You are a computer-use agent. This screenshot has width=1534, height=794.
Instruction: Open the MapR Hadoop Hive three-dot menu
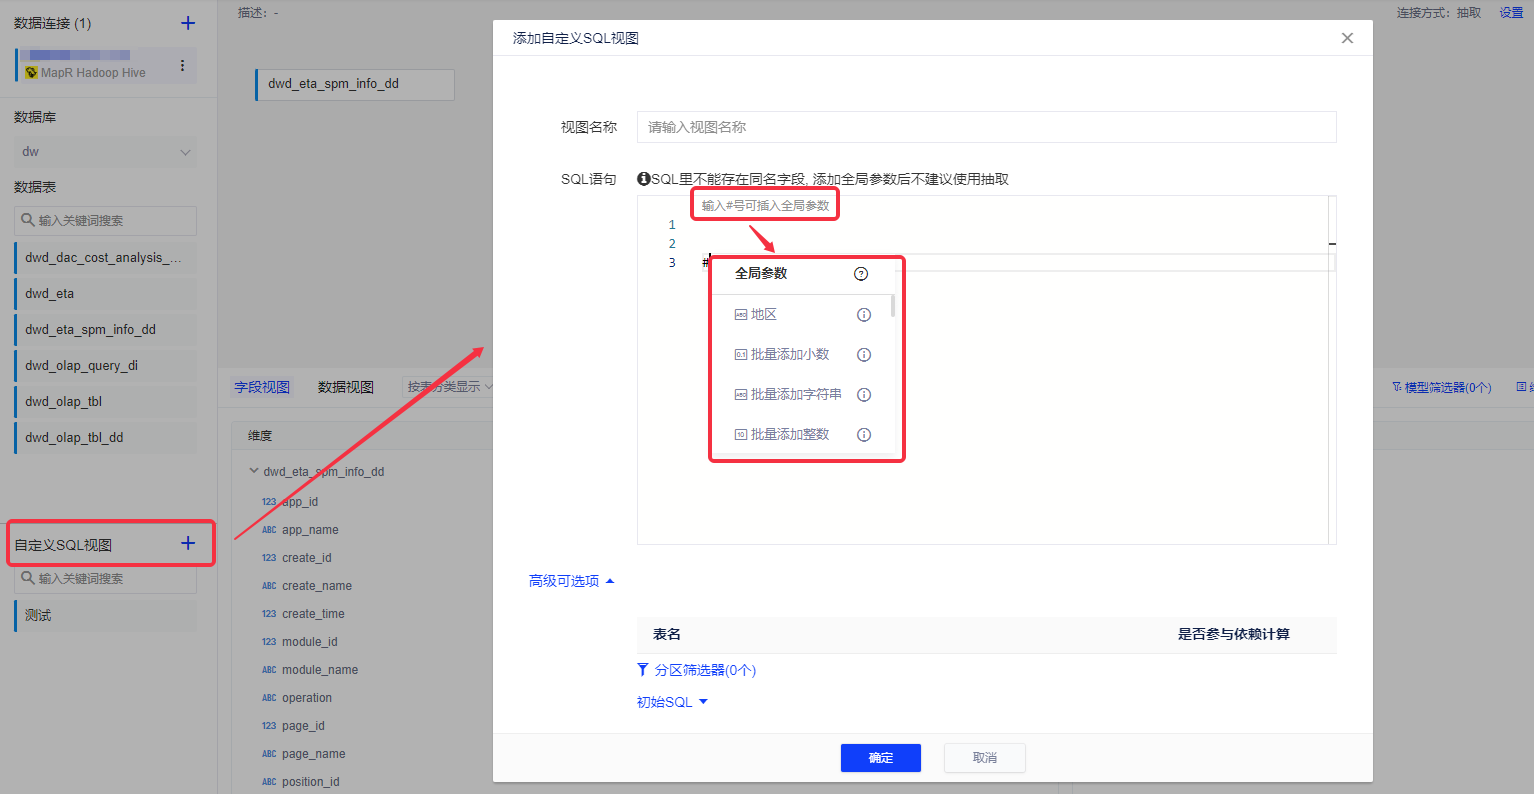(182, 66)
